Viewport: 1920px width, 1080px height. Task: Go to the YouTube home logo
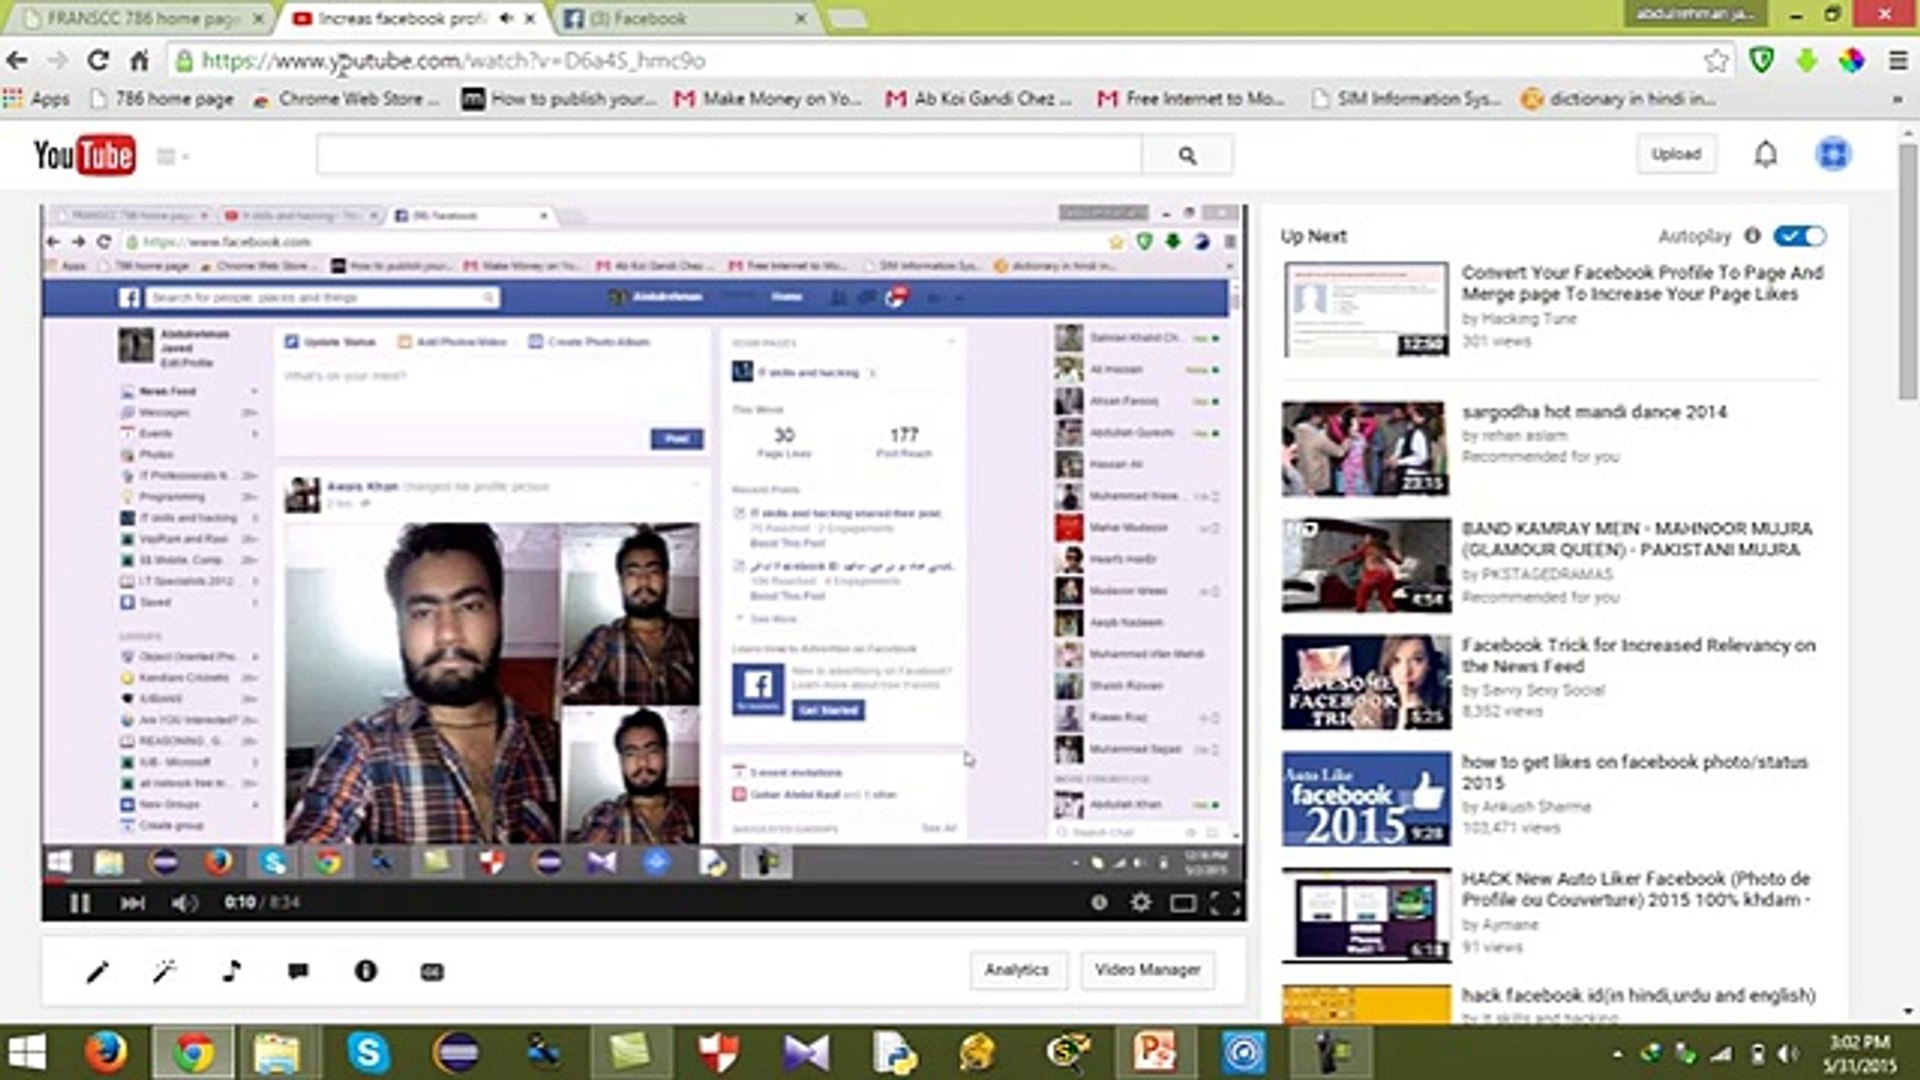coord(84,155)
